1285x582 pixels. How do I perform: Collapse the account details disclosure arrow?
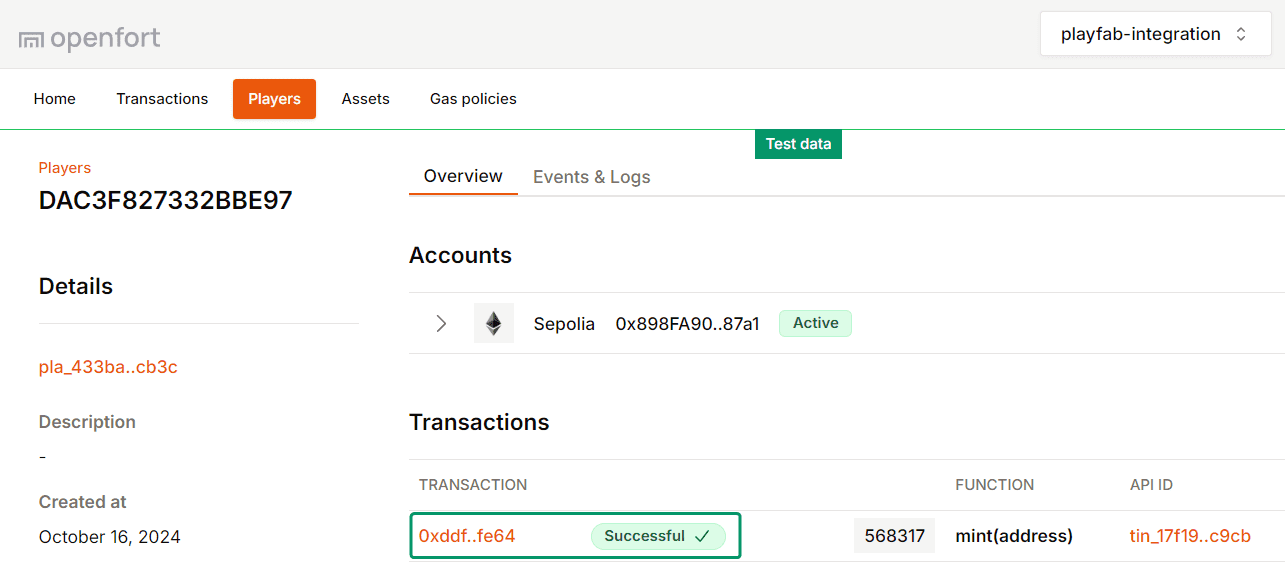(x=441, y=322)
